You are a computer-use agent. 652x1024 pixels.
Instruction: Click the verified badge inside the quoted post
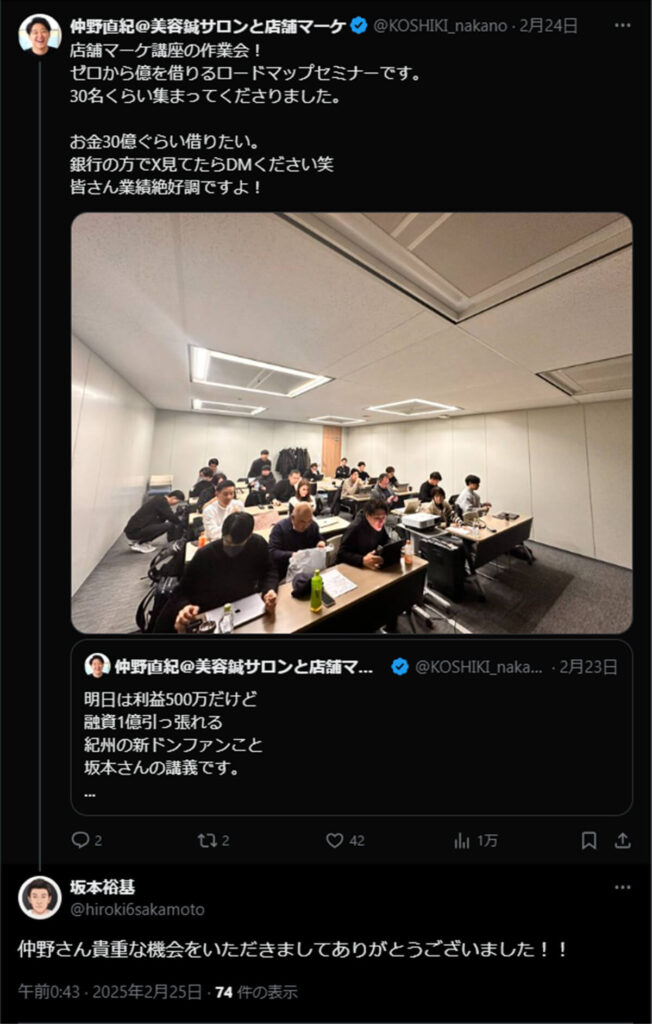point(399,667)
